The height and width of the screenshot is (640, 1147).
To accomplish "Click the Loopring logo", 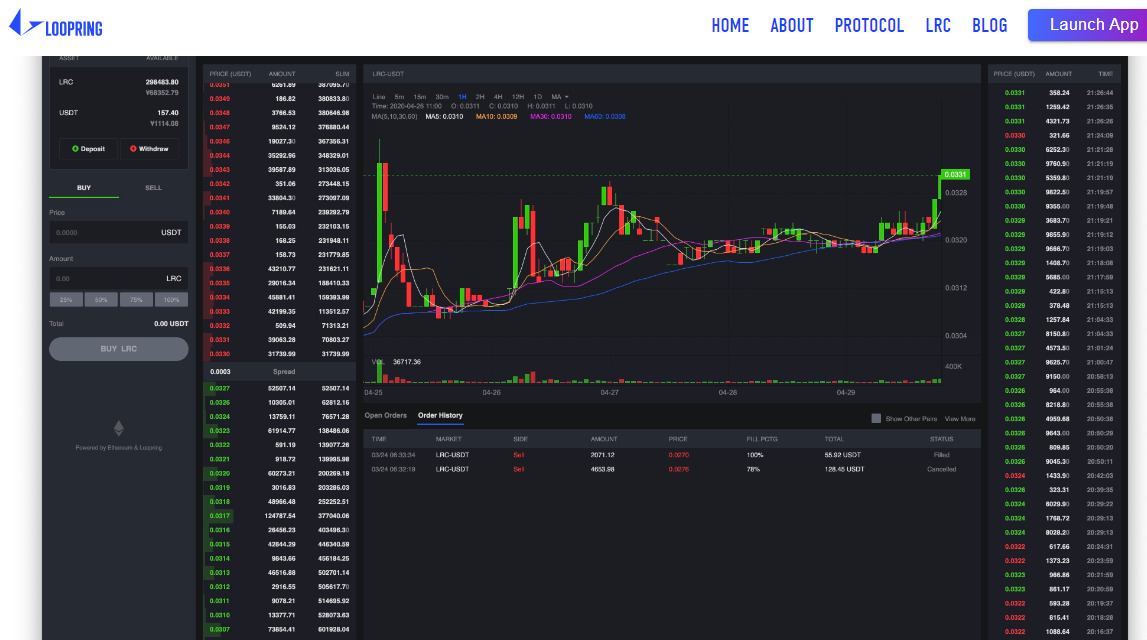I will point(56,26).
